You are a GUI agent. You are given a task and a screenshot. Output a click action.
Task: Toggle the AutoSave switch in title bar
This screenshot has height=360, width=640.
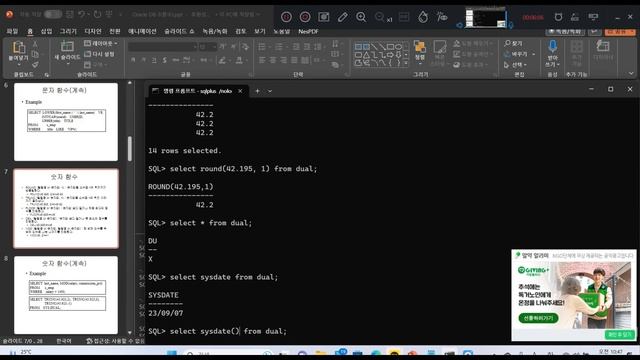pyautogui.click(x=53, y=14)
